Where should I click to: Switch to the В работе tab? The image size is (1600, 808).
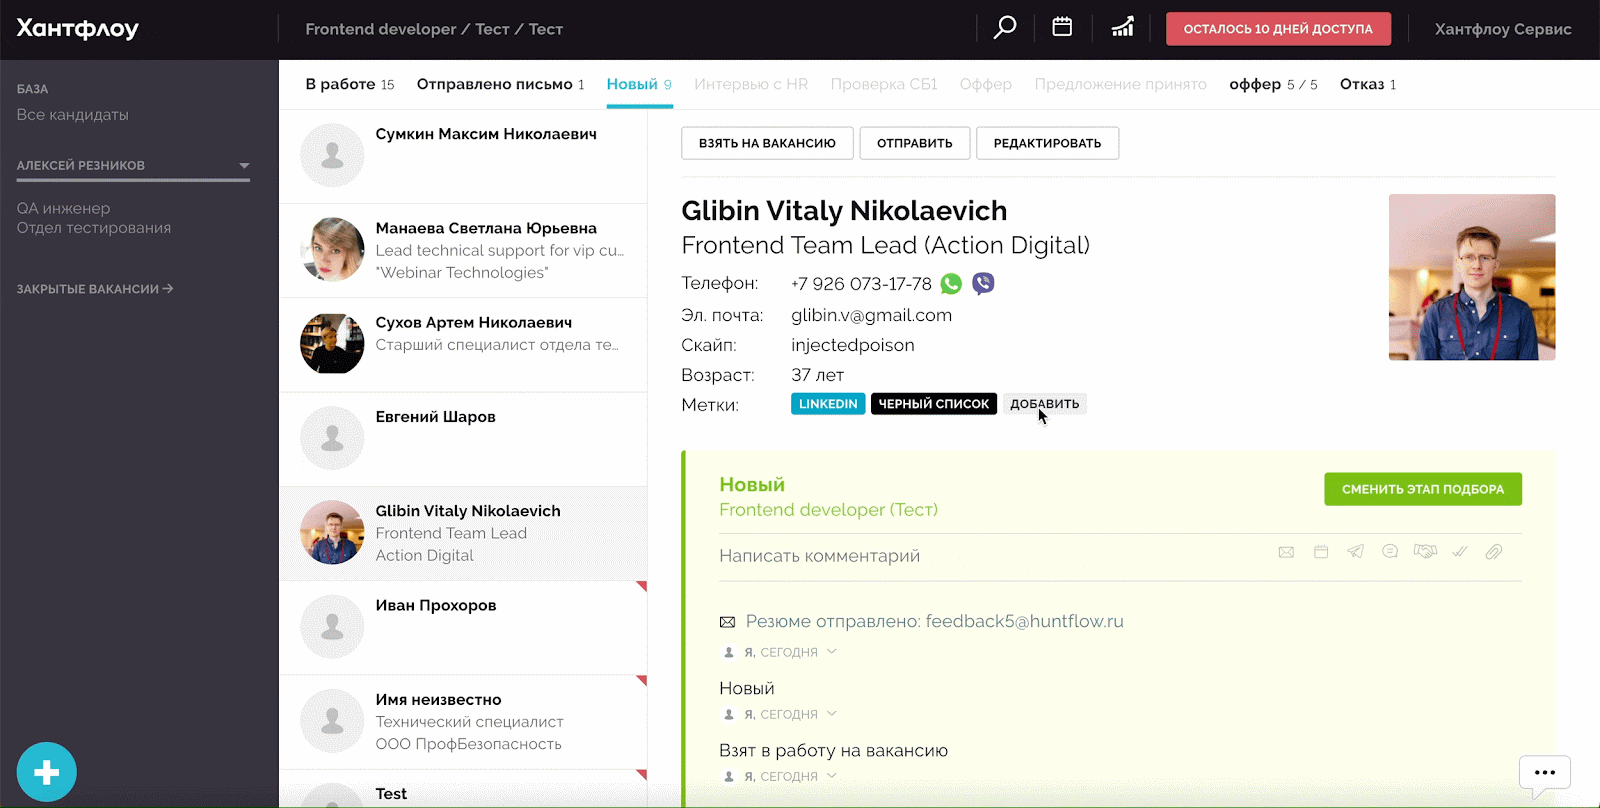[x=350, y=84]
